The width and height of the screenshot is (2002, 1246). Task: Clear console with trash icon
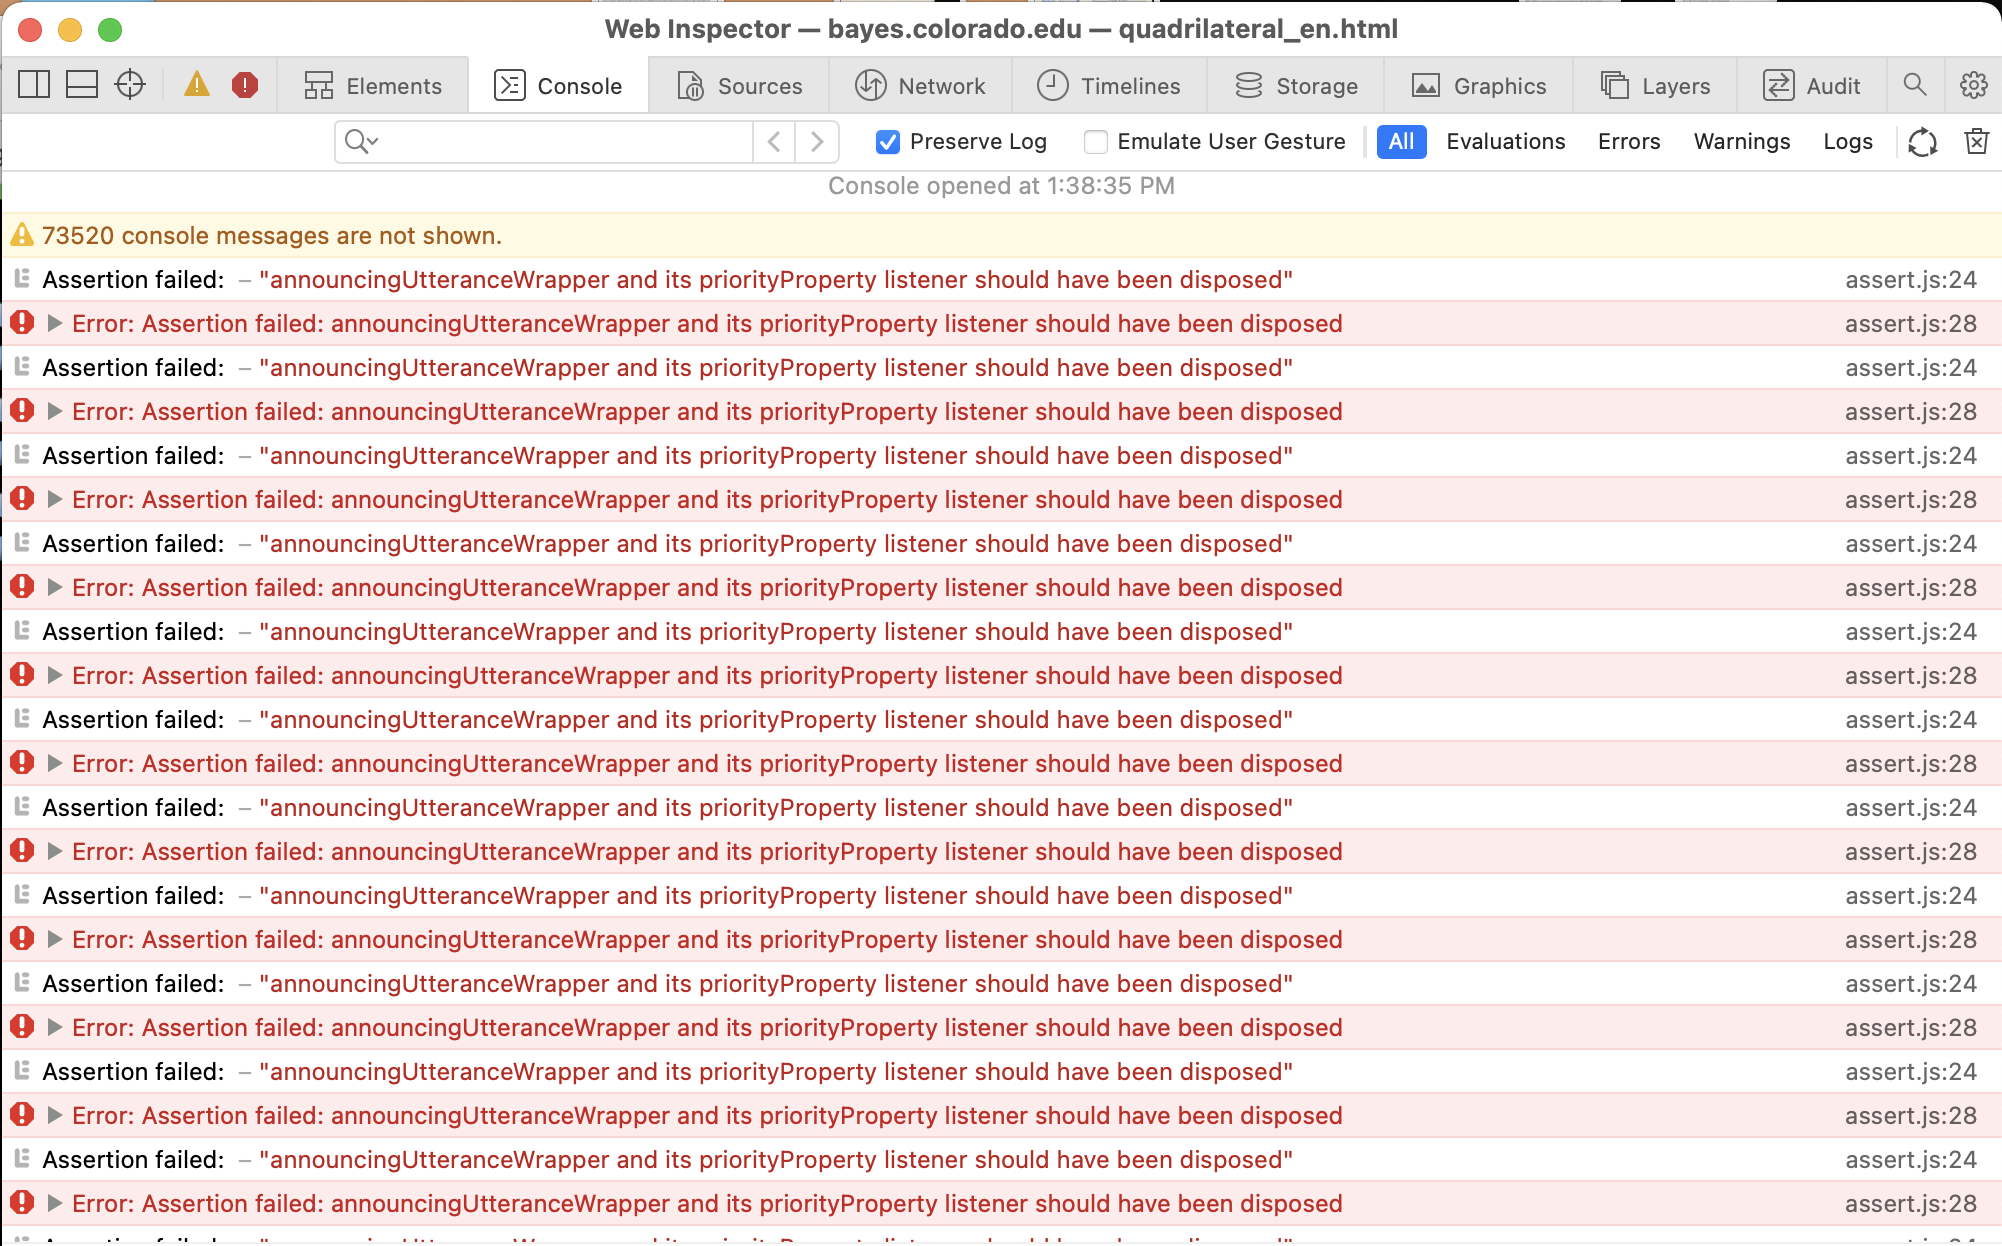[x=1976, y=142]
